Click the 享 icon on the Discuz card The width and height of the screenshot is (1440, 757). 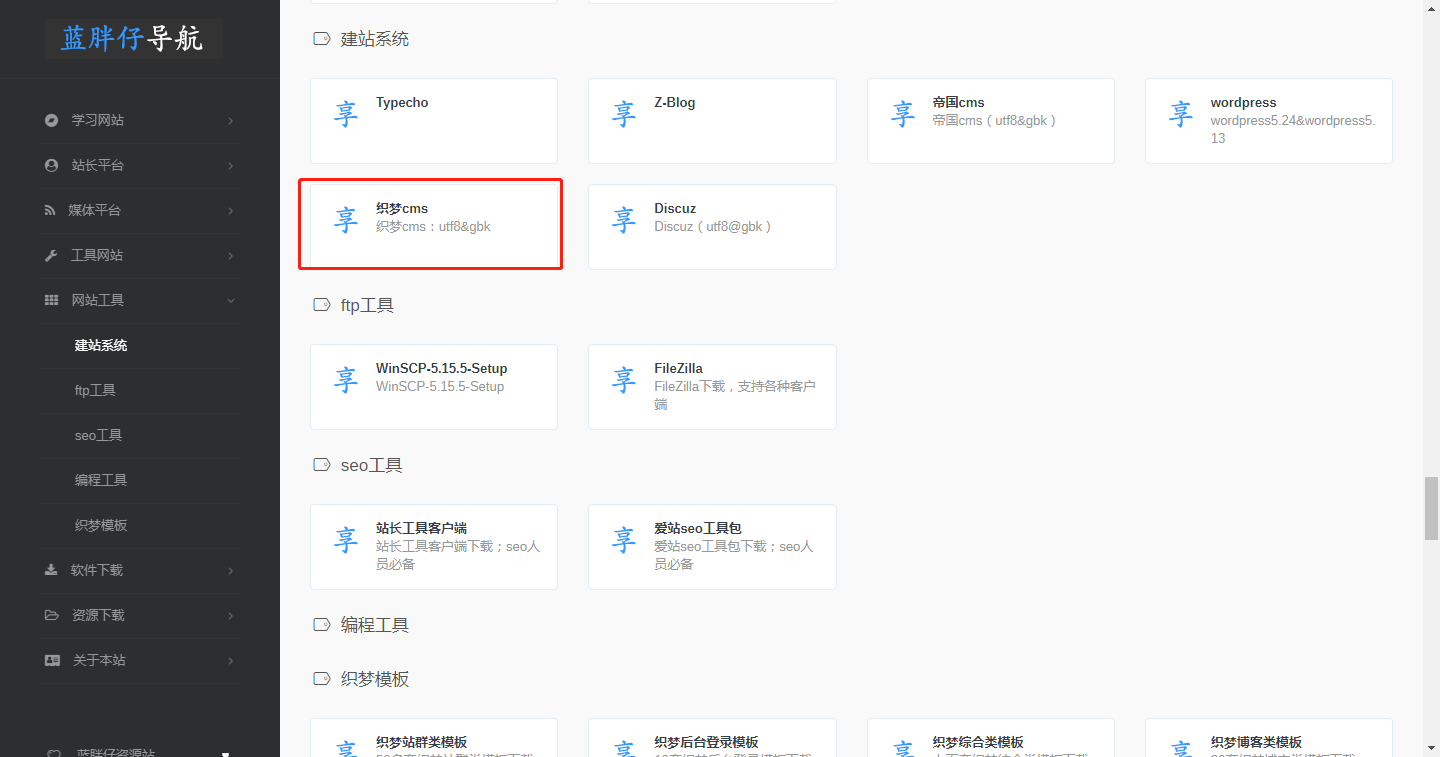coord(624,220)
